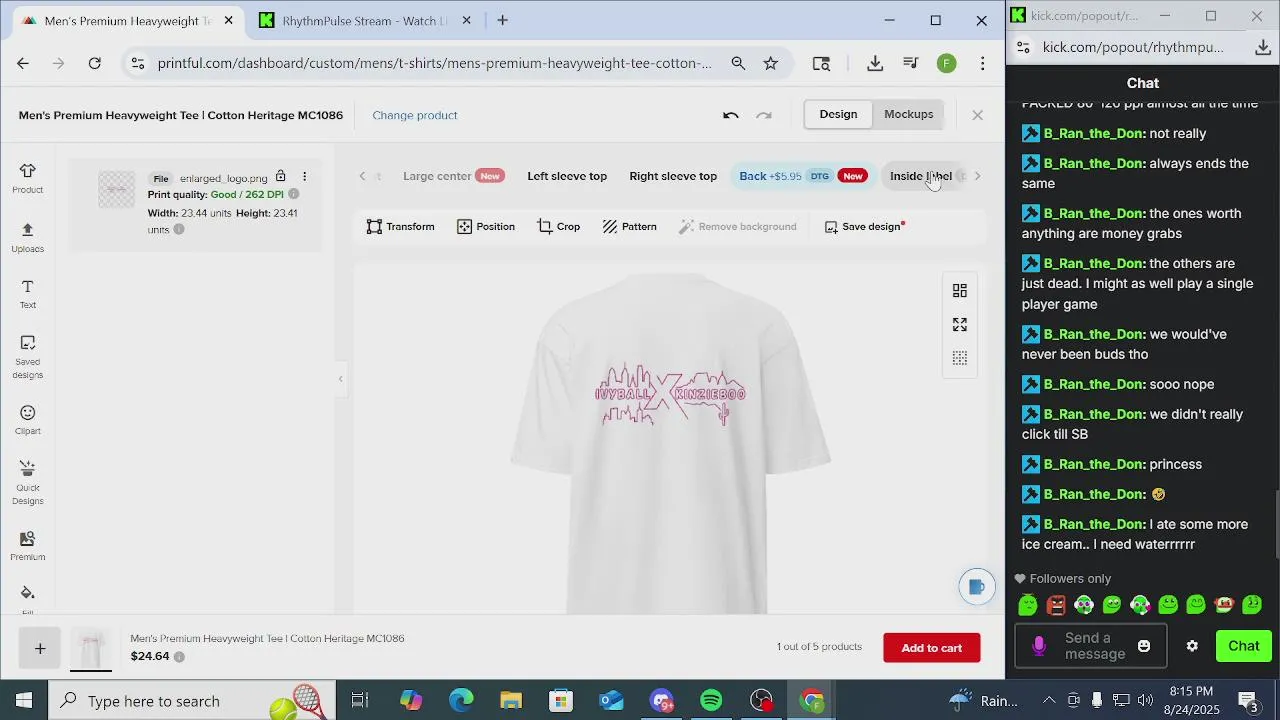This screenshot has width=1280, height=720.
Task: Expand canvas to fullscreen view
Action: (x=960, y=325)
